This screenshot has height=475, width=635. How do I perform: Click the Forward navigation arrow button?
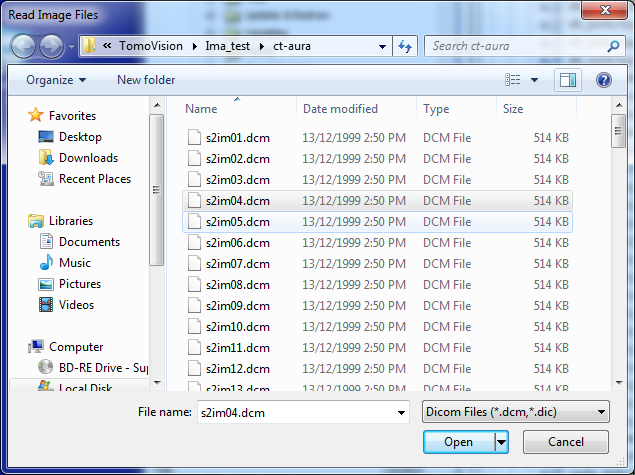[51, 46]
